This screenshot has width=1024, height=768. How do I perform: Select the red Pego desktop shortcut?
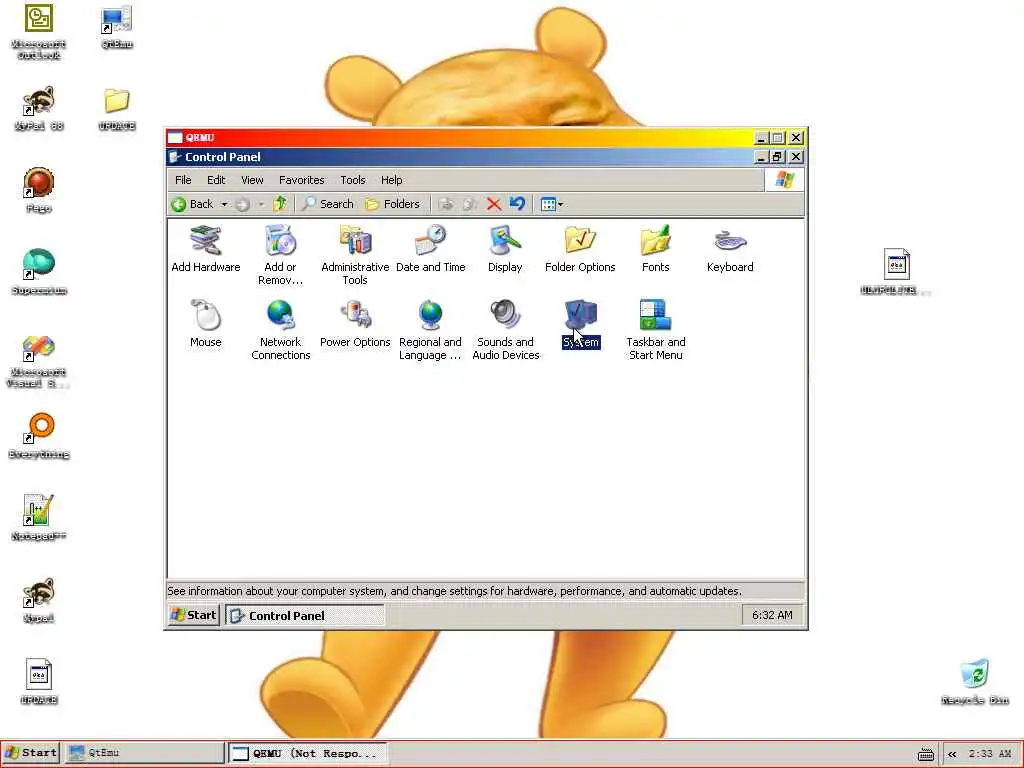pyautogui.click(x=39, y=190)
